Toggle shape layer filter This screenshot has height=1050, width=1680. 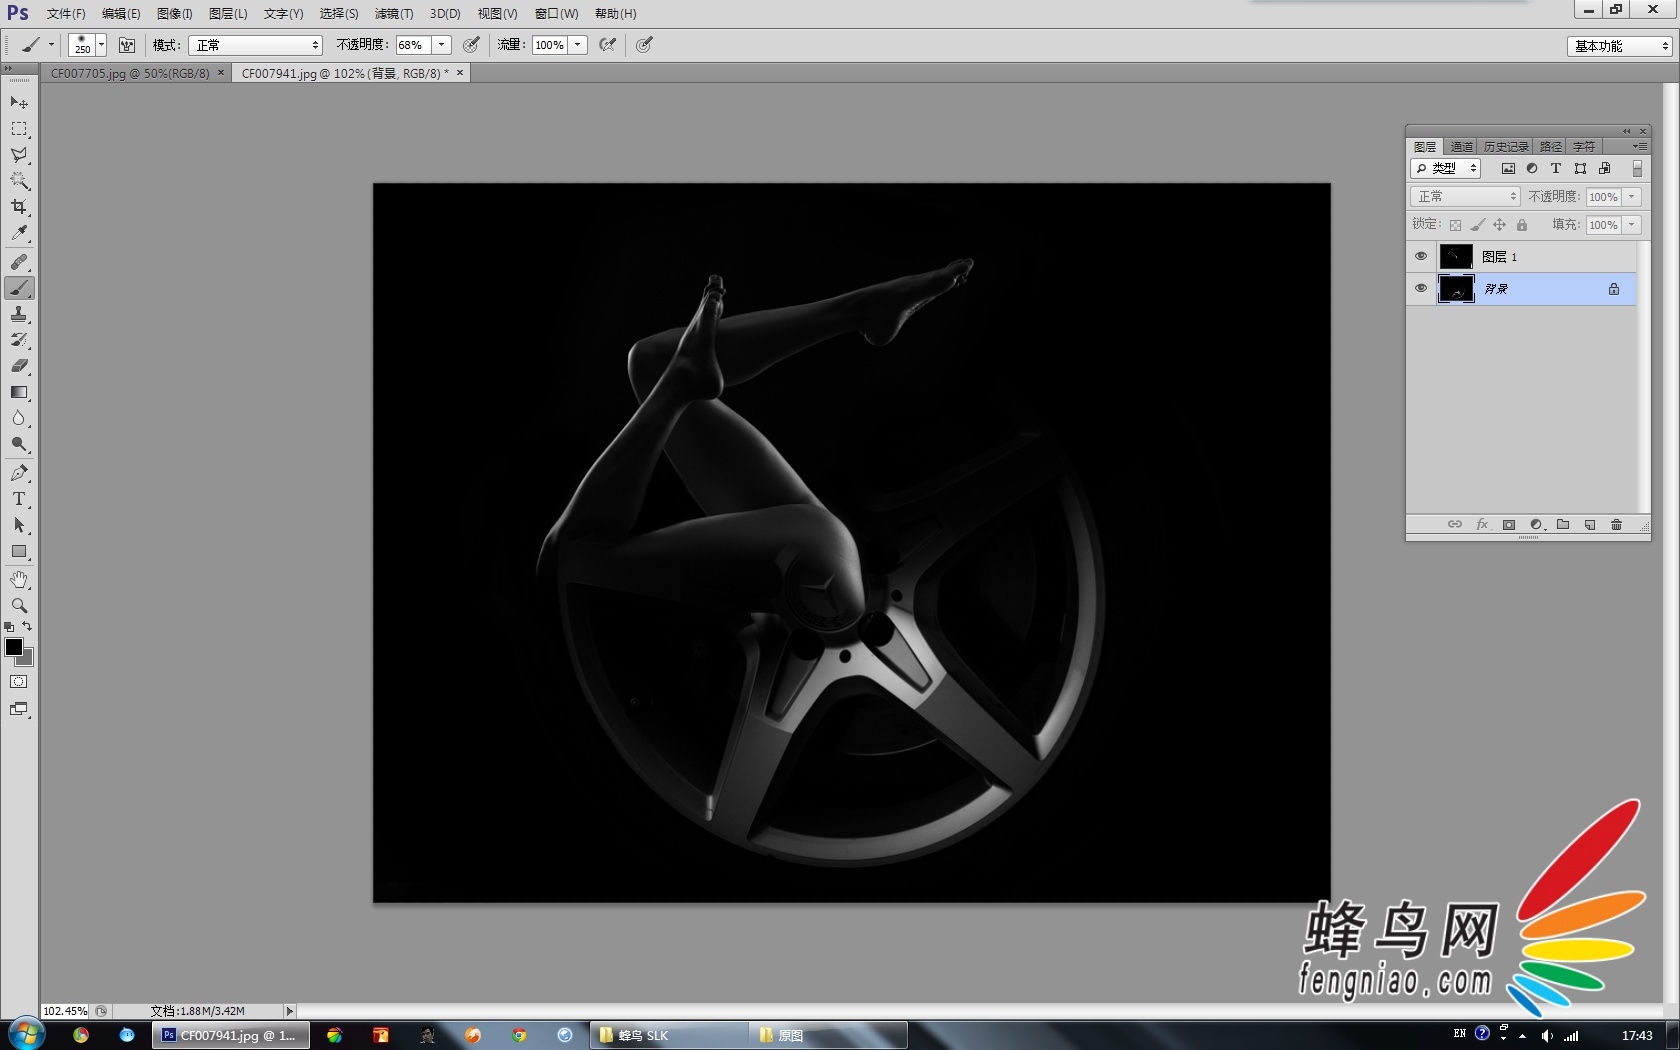tap(1580, 169)
